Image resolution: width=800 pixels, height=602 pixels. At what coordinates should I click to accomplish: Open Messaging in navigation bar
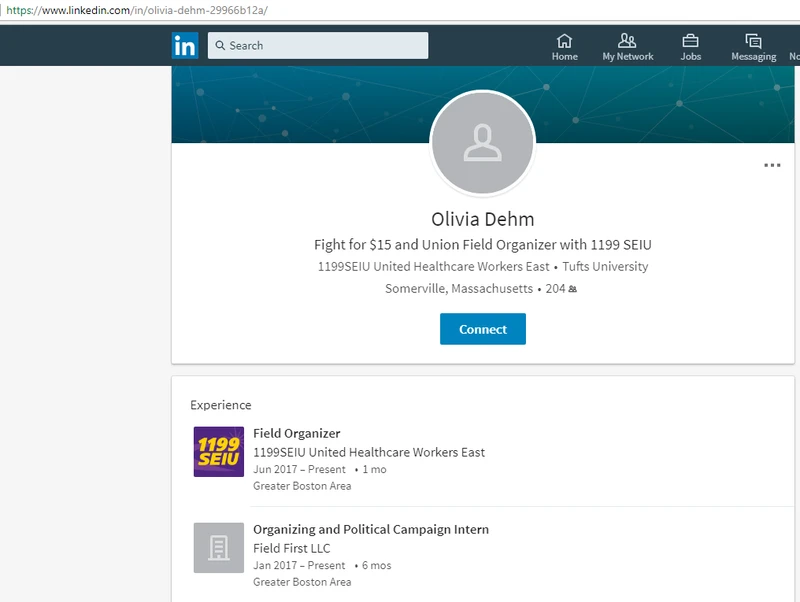coord(754,47)
